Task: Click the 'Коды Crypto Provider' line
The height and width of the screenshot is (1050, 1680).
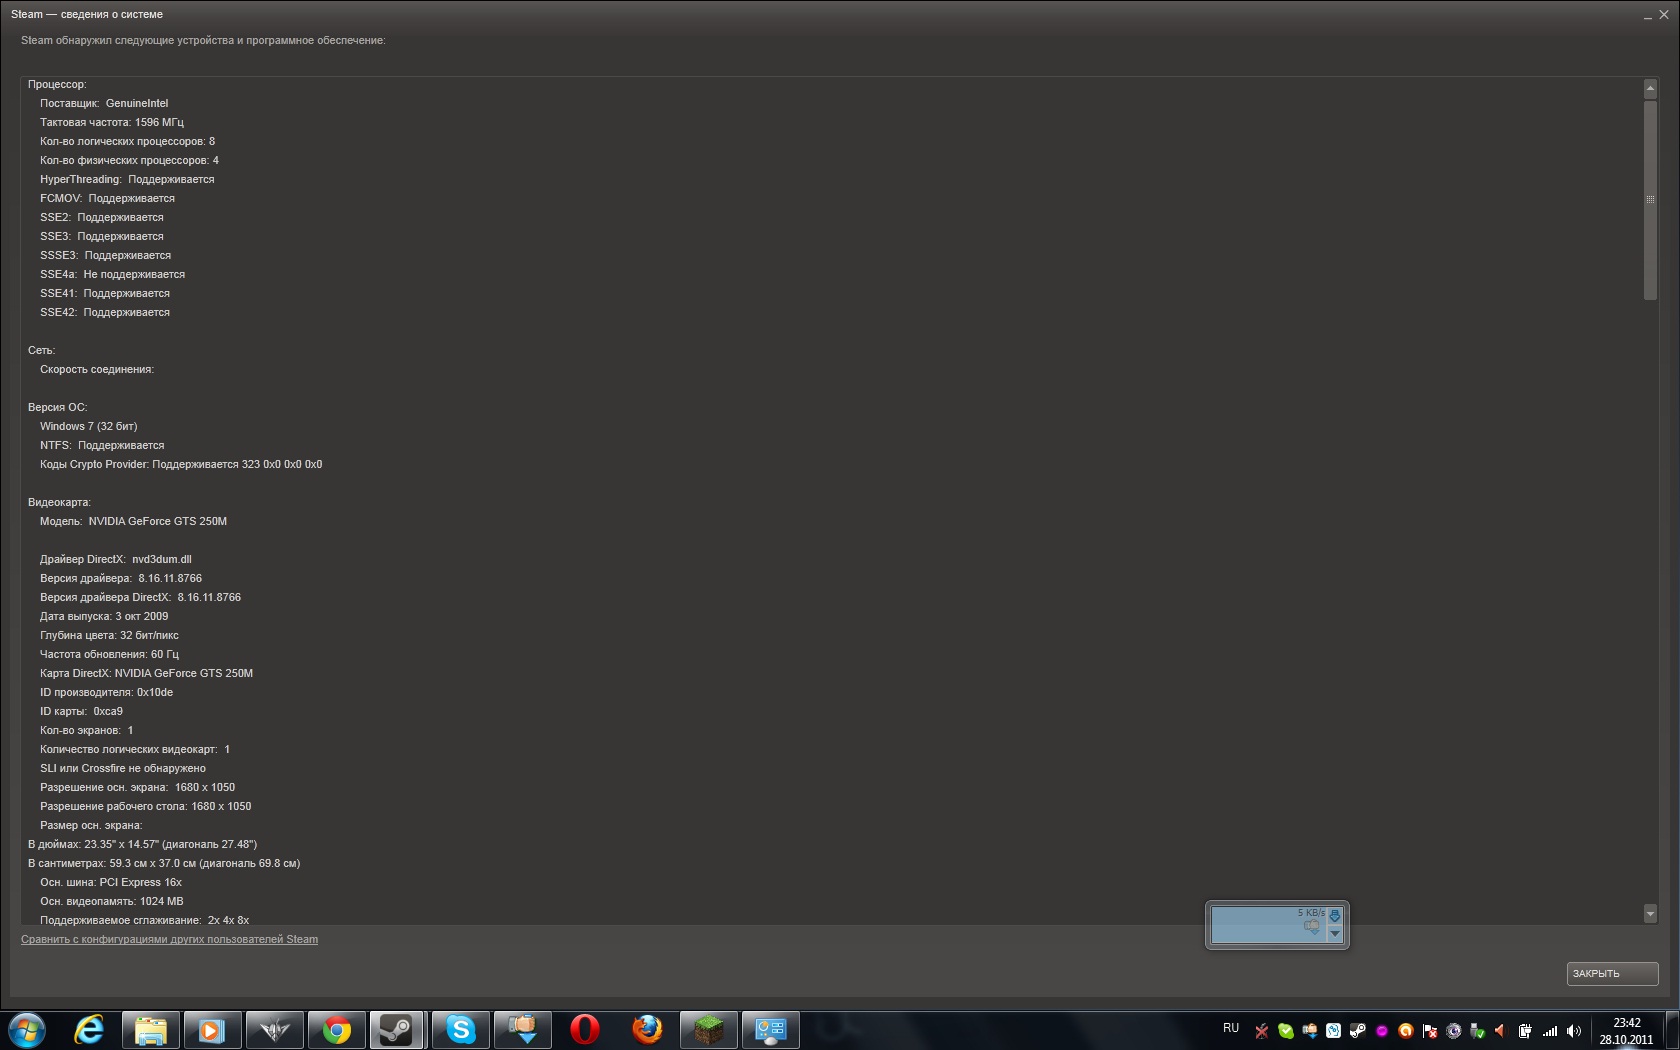Action: [181, 464]
